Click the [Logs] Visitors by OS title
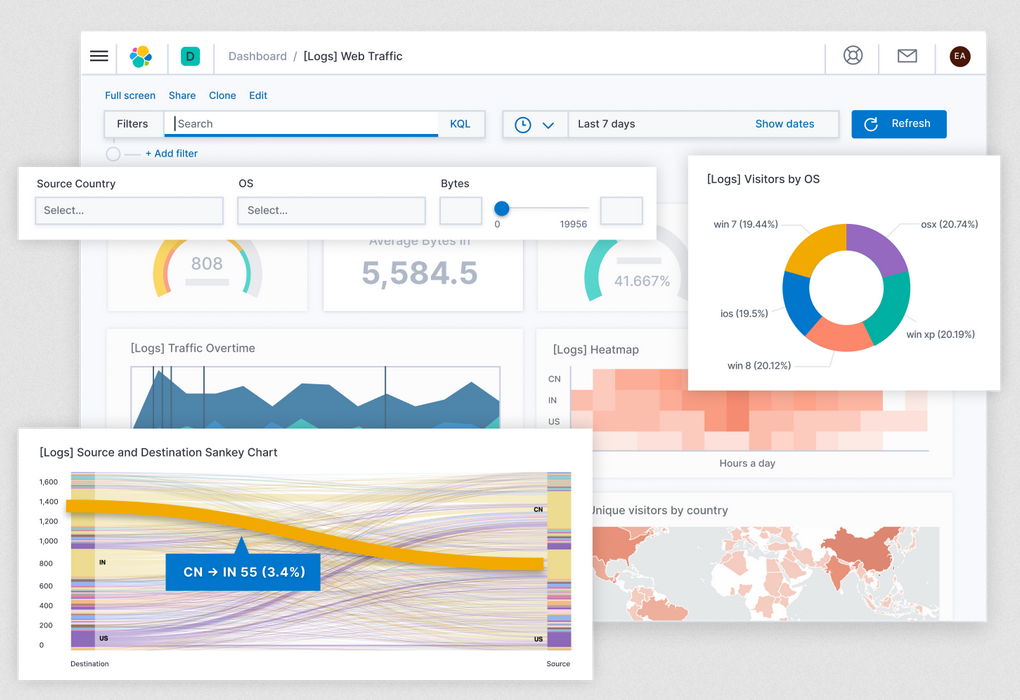The image size is (1020, 700). pyautogui.click(x=763, y=179)
